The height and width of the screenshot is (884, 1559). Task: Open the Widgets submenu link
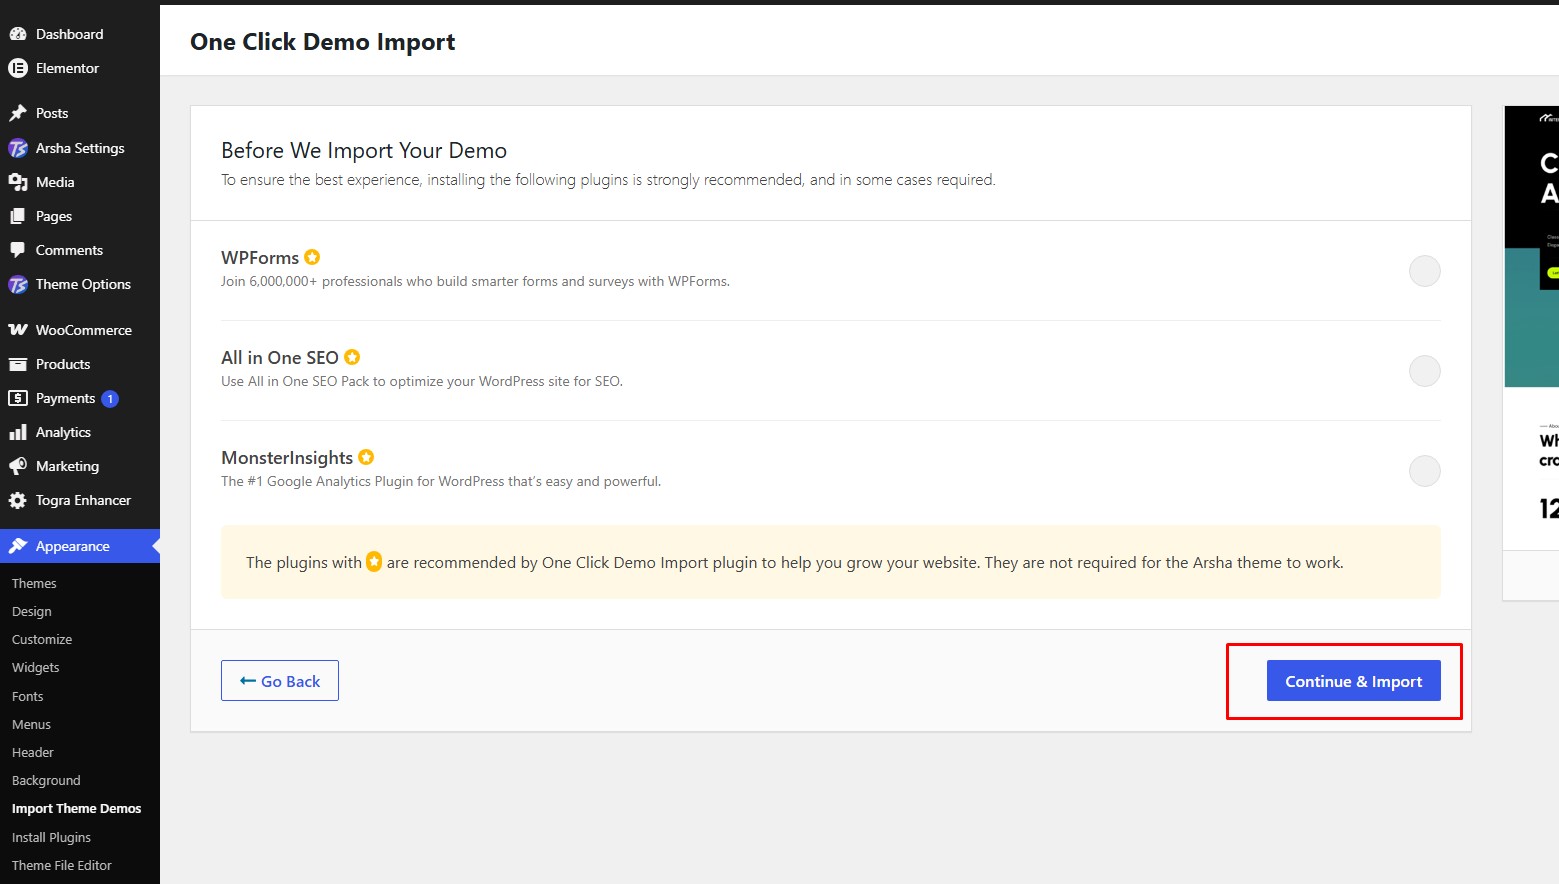click(36, 667)
